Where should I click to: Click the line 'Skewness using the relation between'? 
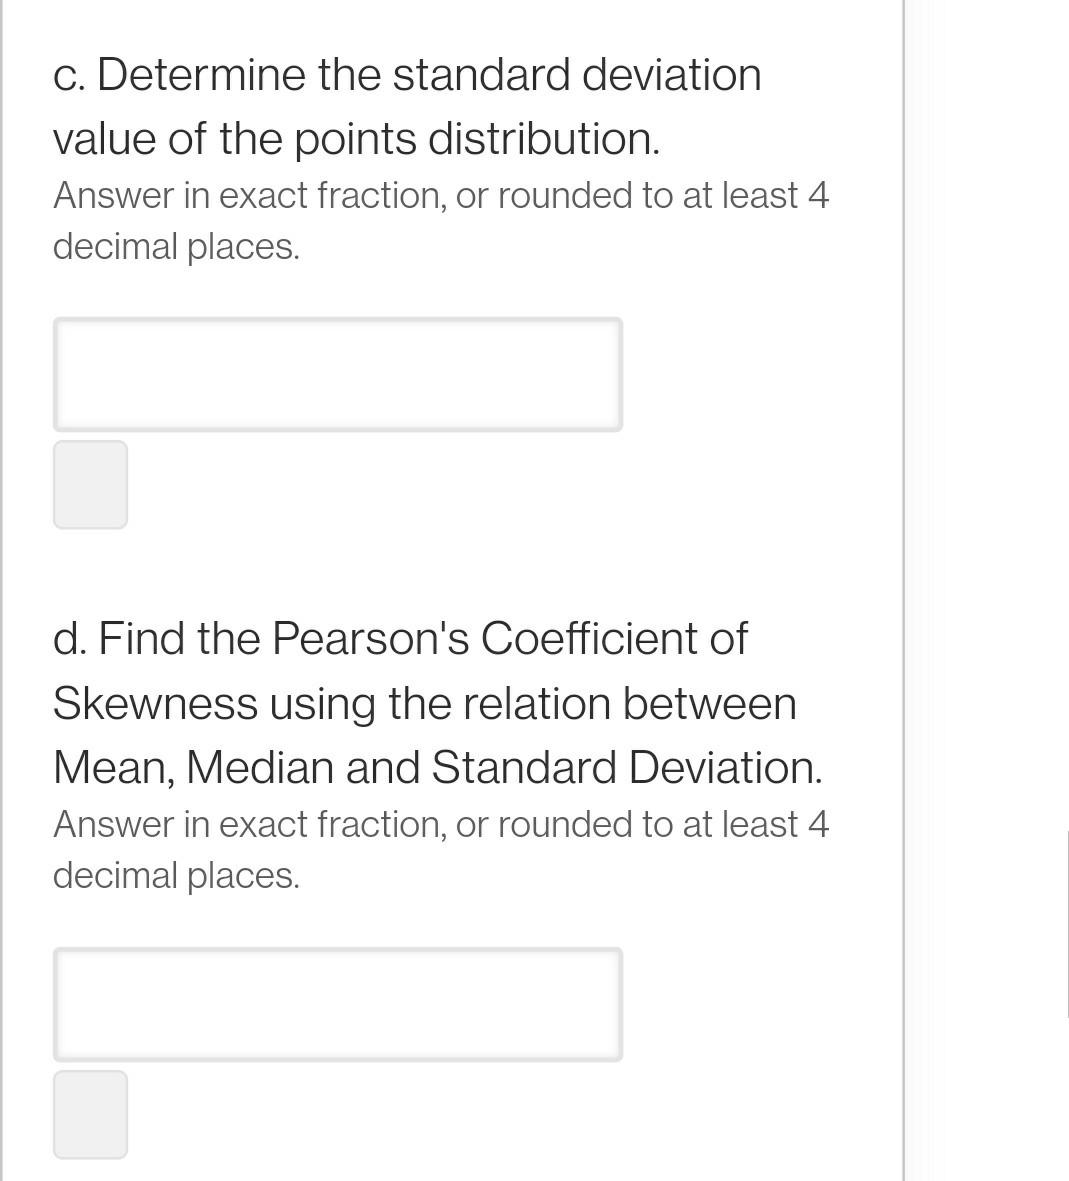coord(425,704)
